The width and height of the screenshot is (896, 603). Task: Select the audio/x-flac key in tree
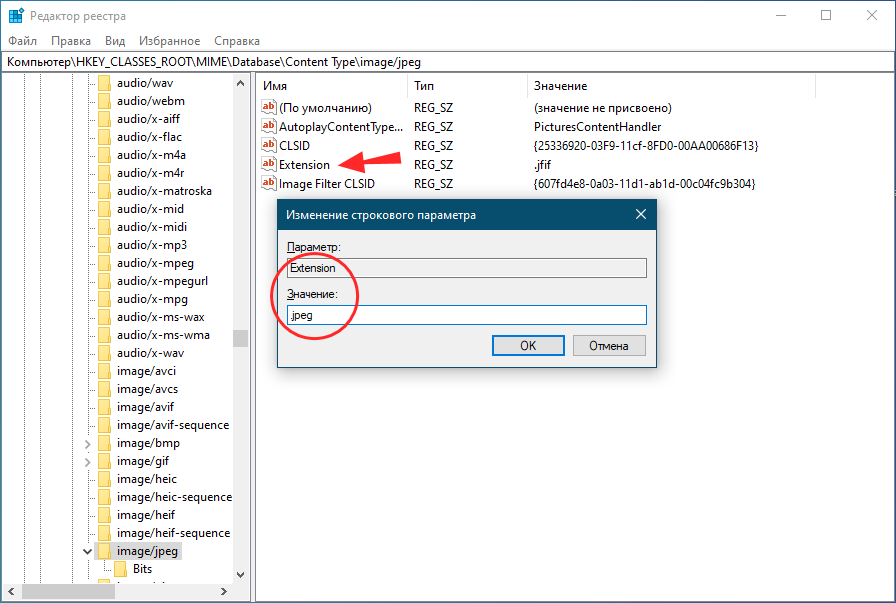point(149,137)
